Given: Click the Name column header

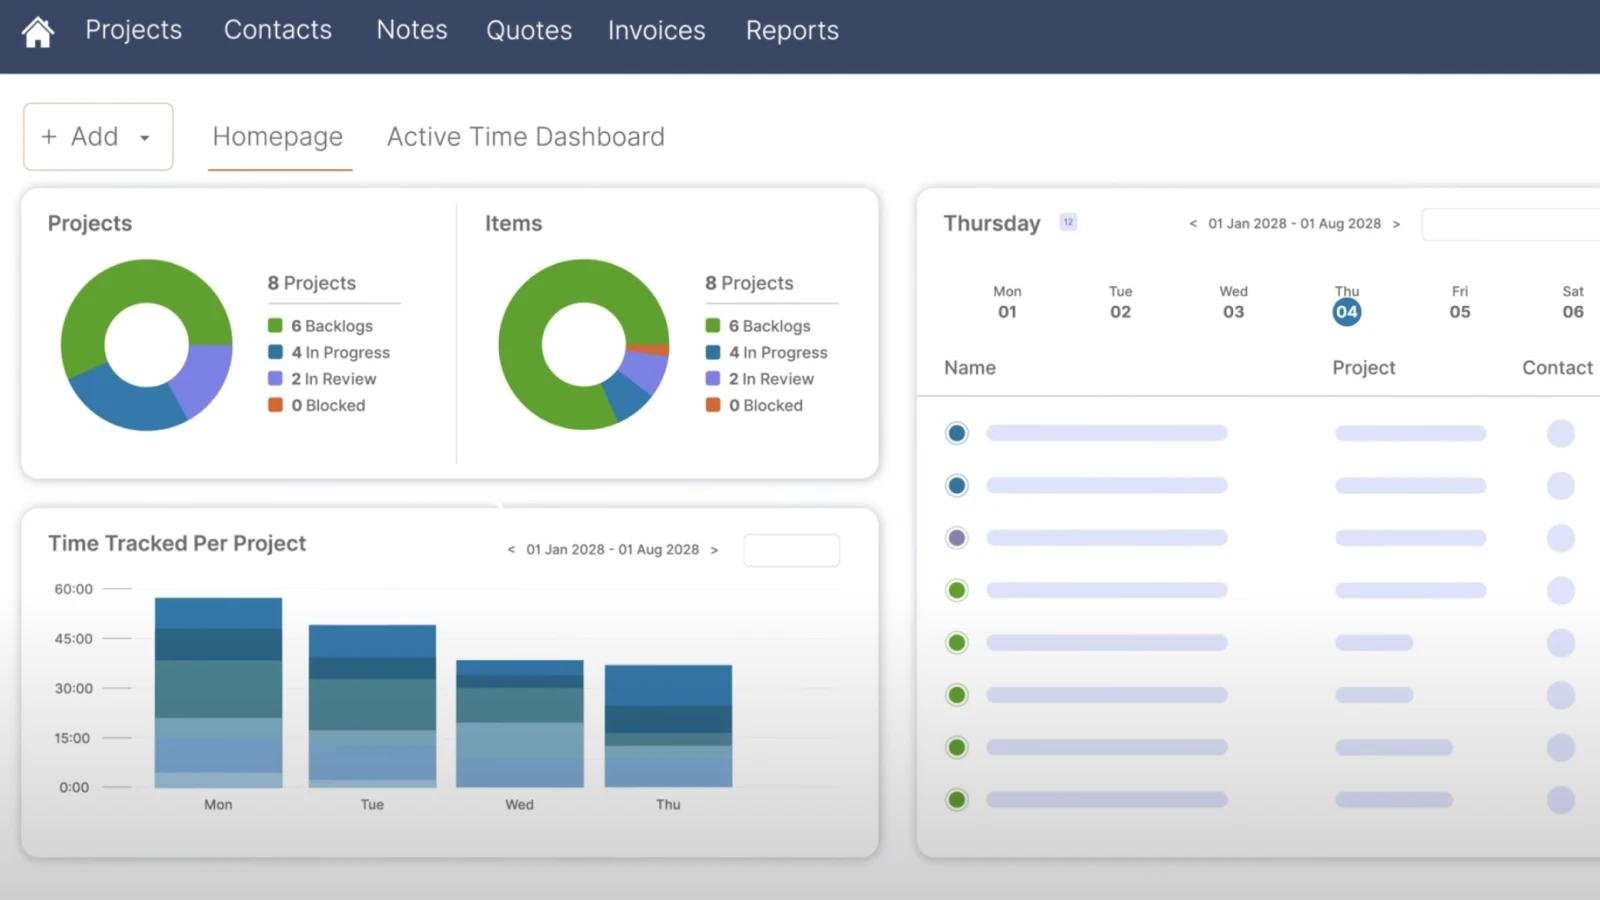Looking at the screenshot, I should pyautogui.click(x=970, y=368).
